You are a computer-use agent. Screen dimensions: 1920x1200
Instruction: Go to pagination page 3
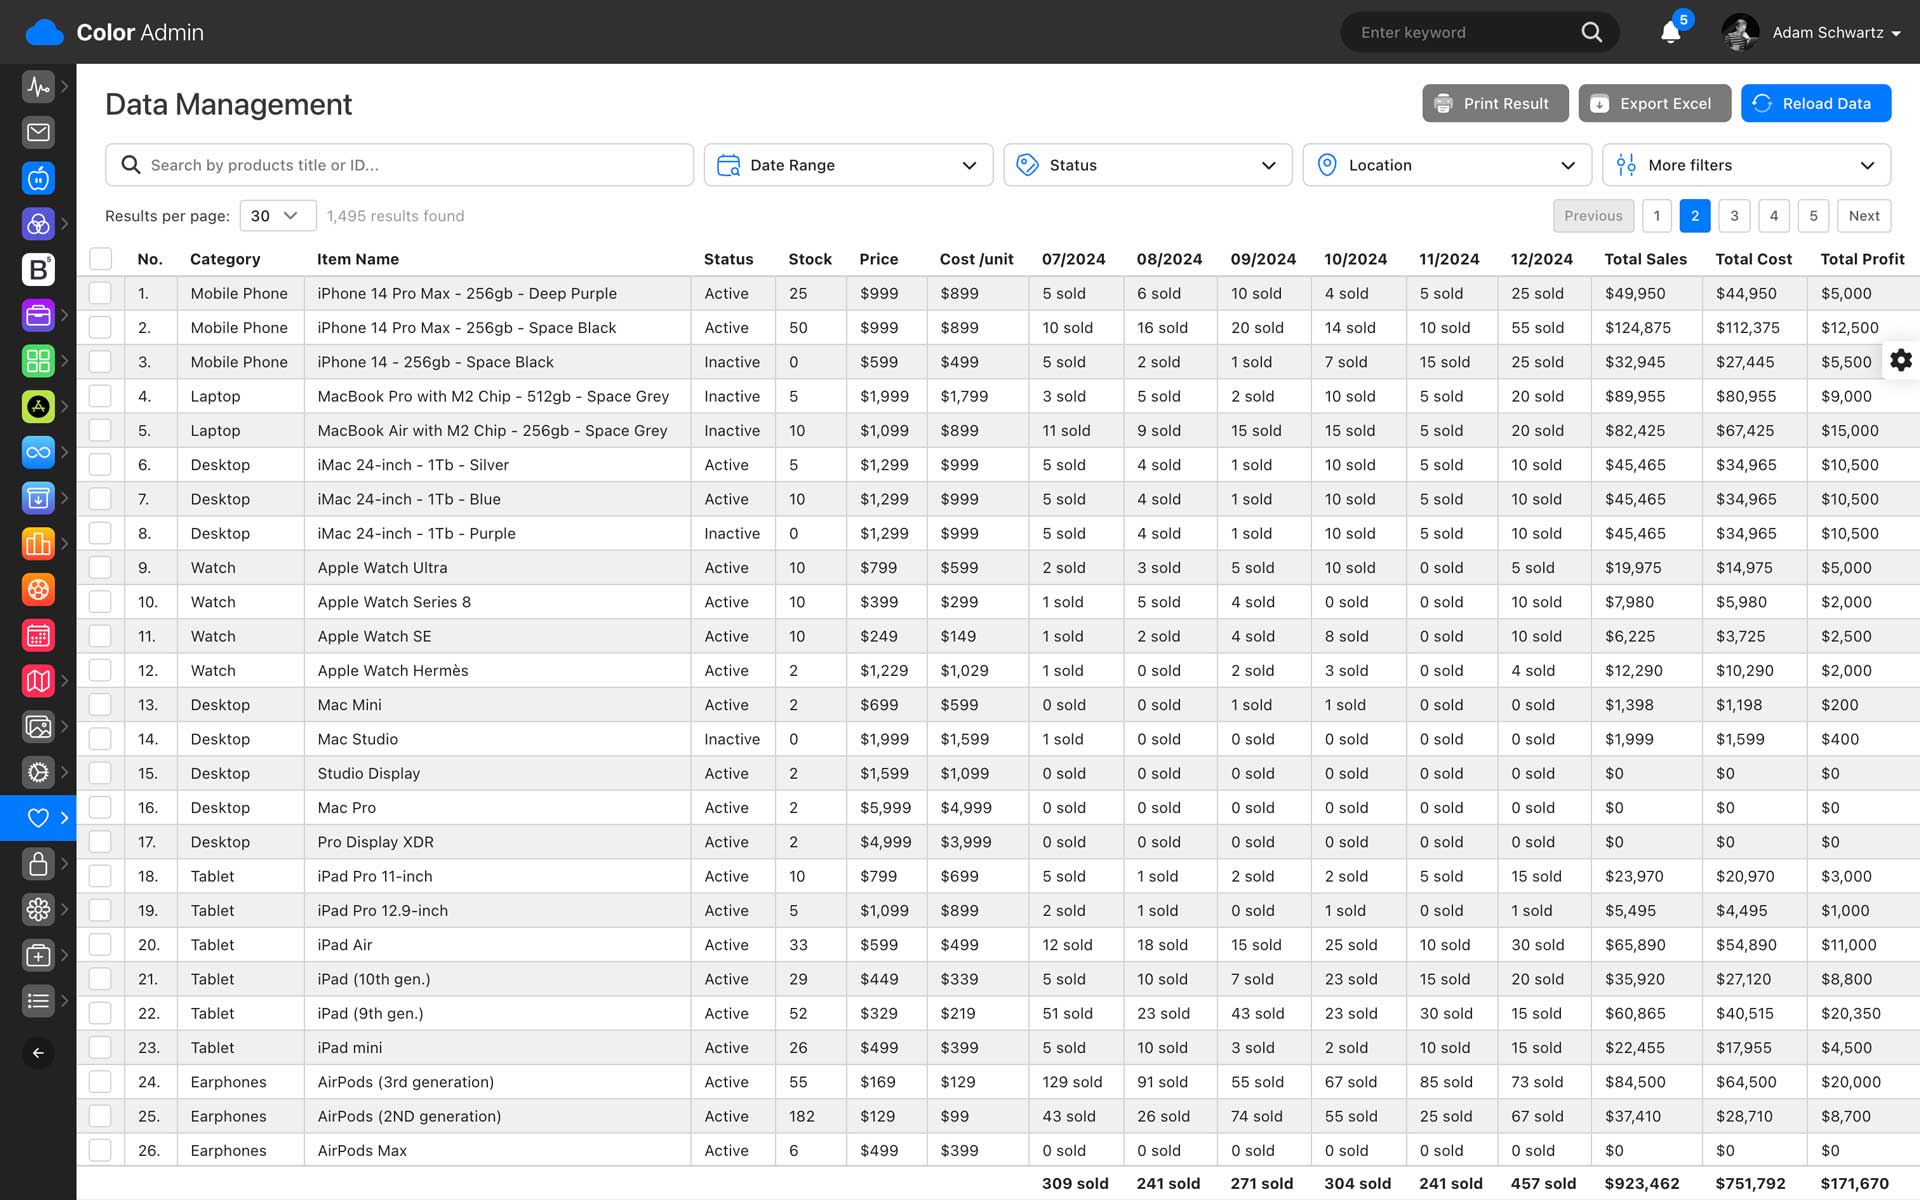point(1734,216)
